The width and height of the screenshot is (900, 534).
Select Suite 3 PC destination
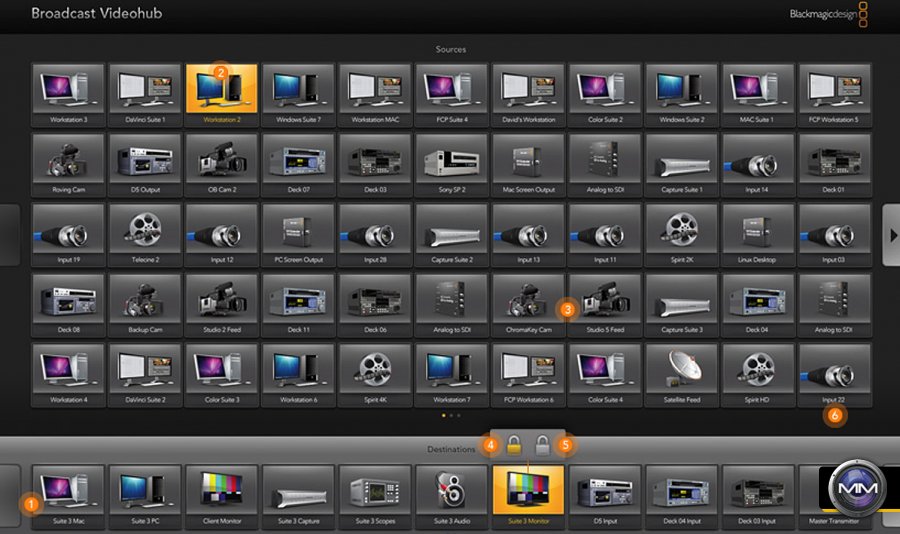145,497
